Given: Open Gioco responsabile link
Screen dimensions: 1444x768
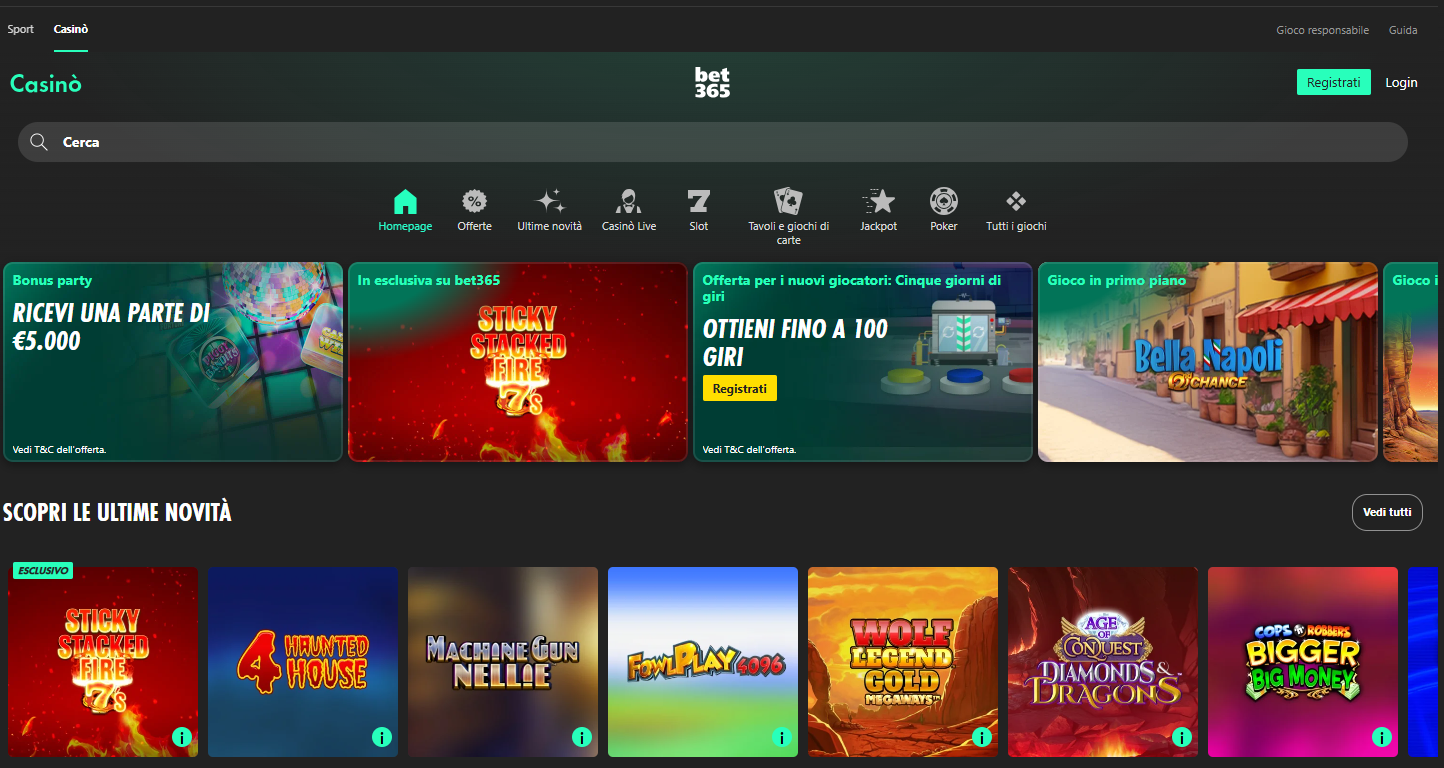Looking at the screenshot, I should coord(1322,29).
